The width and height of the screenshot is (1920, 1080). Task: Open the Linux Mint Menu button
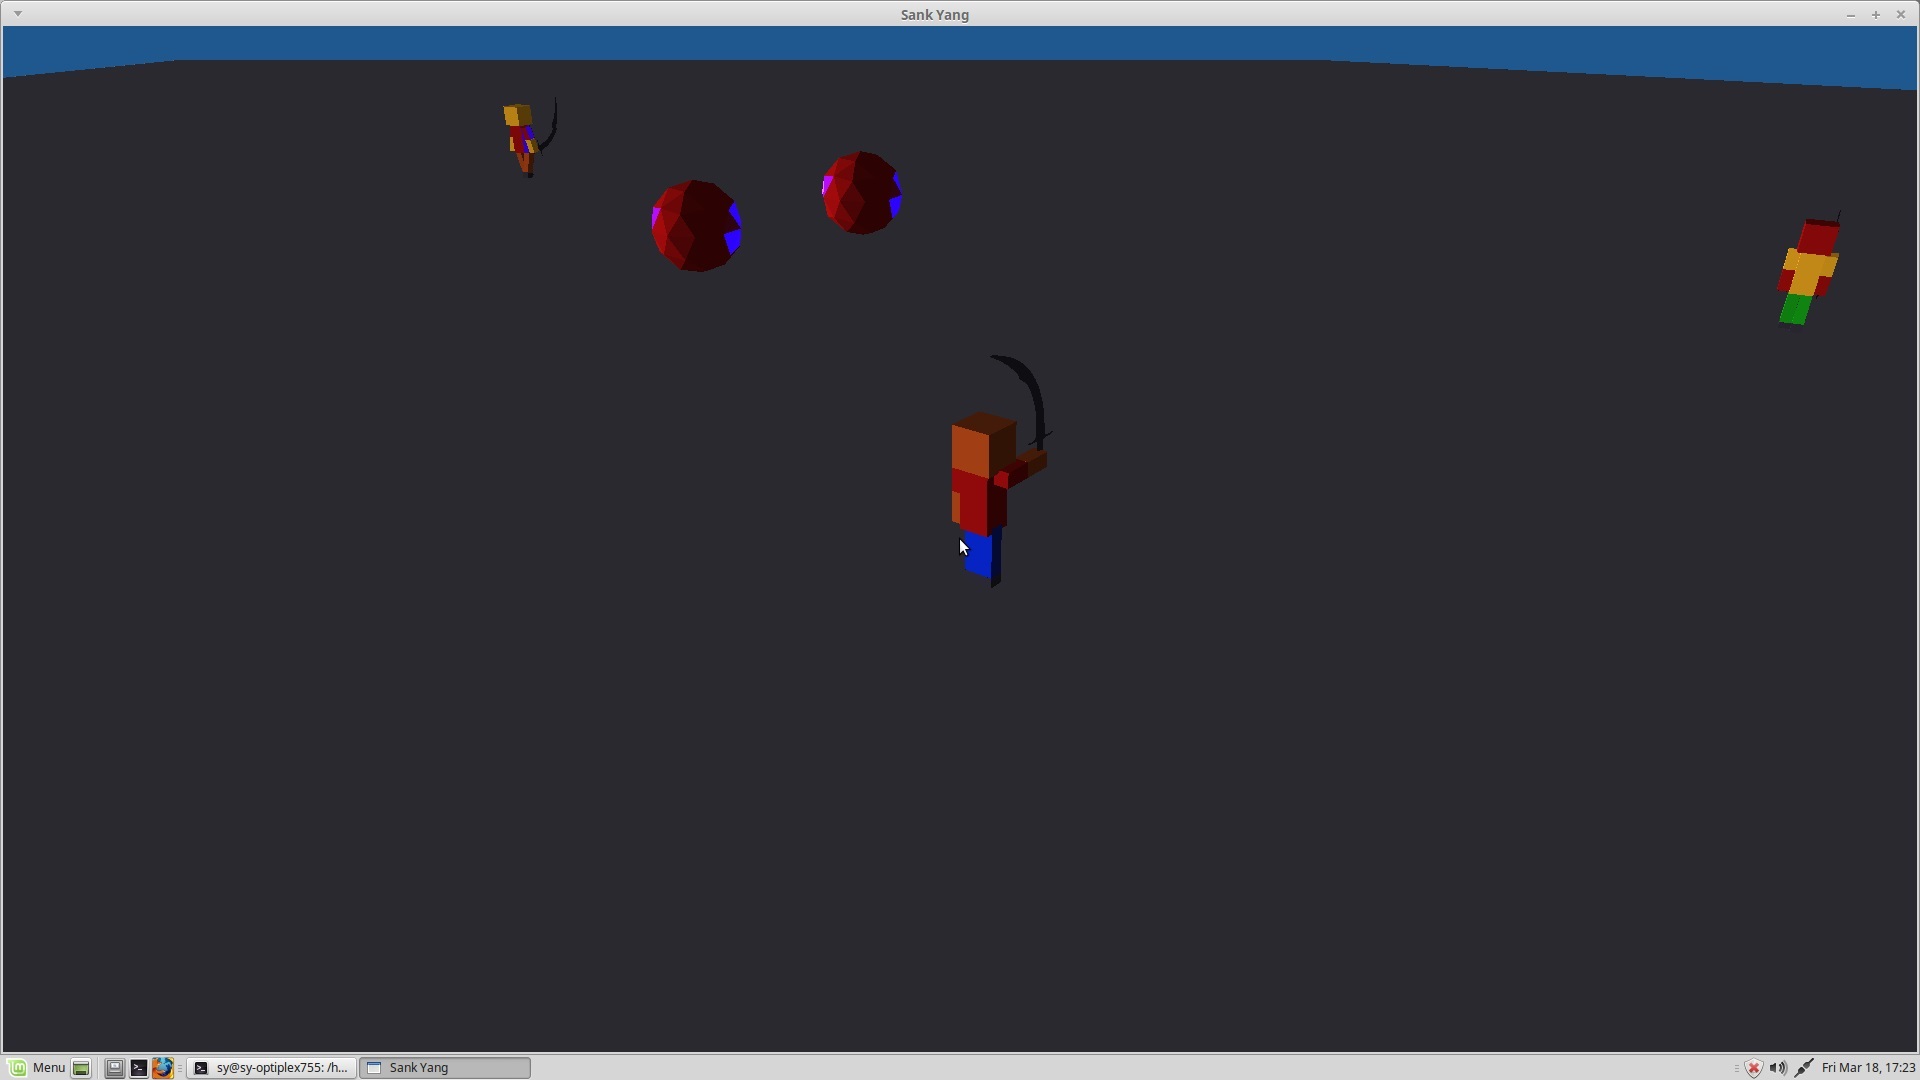pos(38,1068)
